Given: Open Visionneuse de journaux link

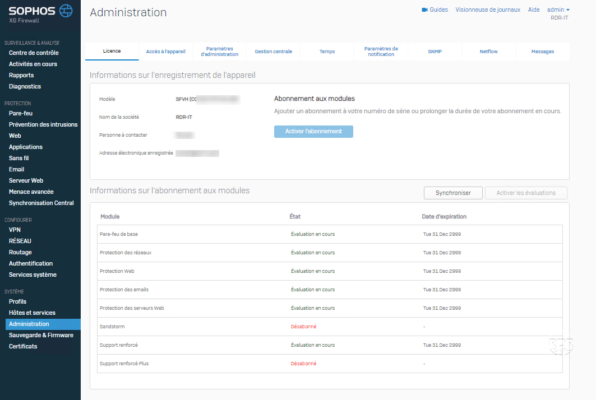Looking at the screenshot, I should 488,10.
